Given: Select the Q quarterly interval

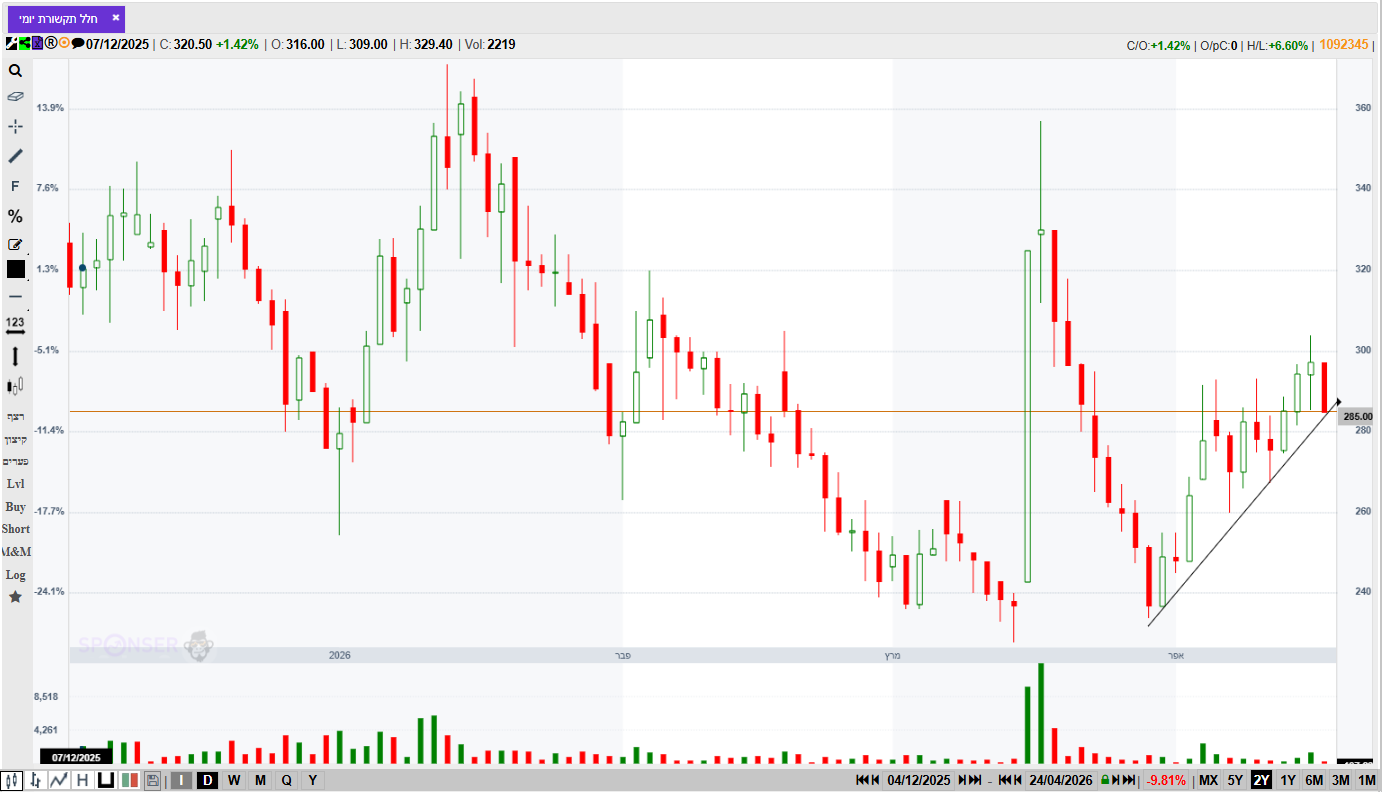Looking at the screenshot, I should 286,780.
